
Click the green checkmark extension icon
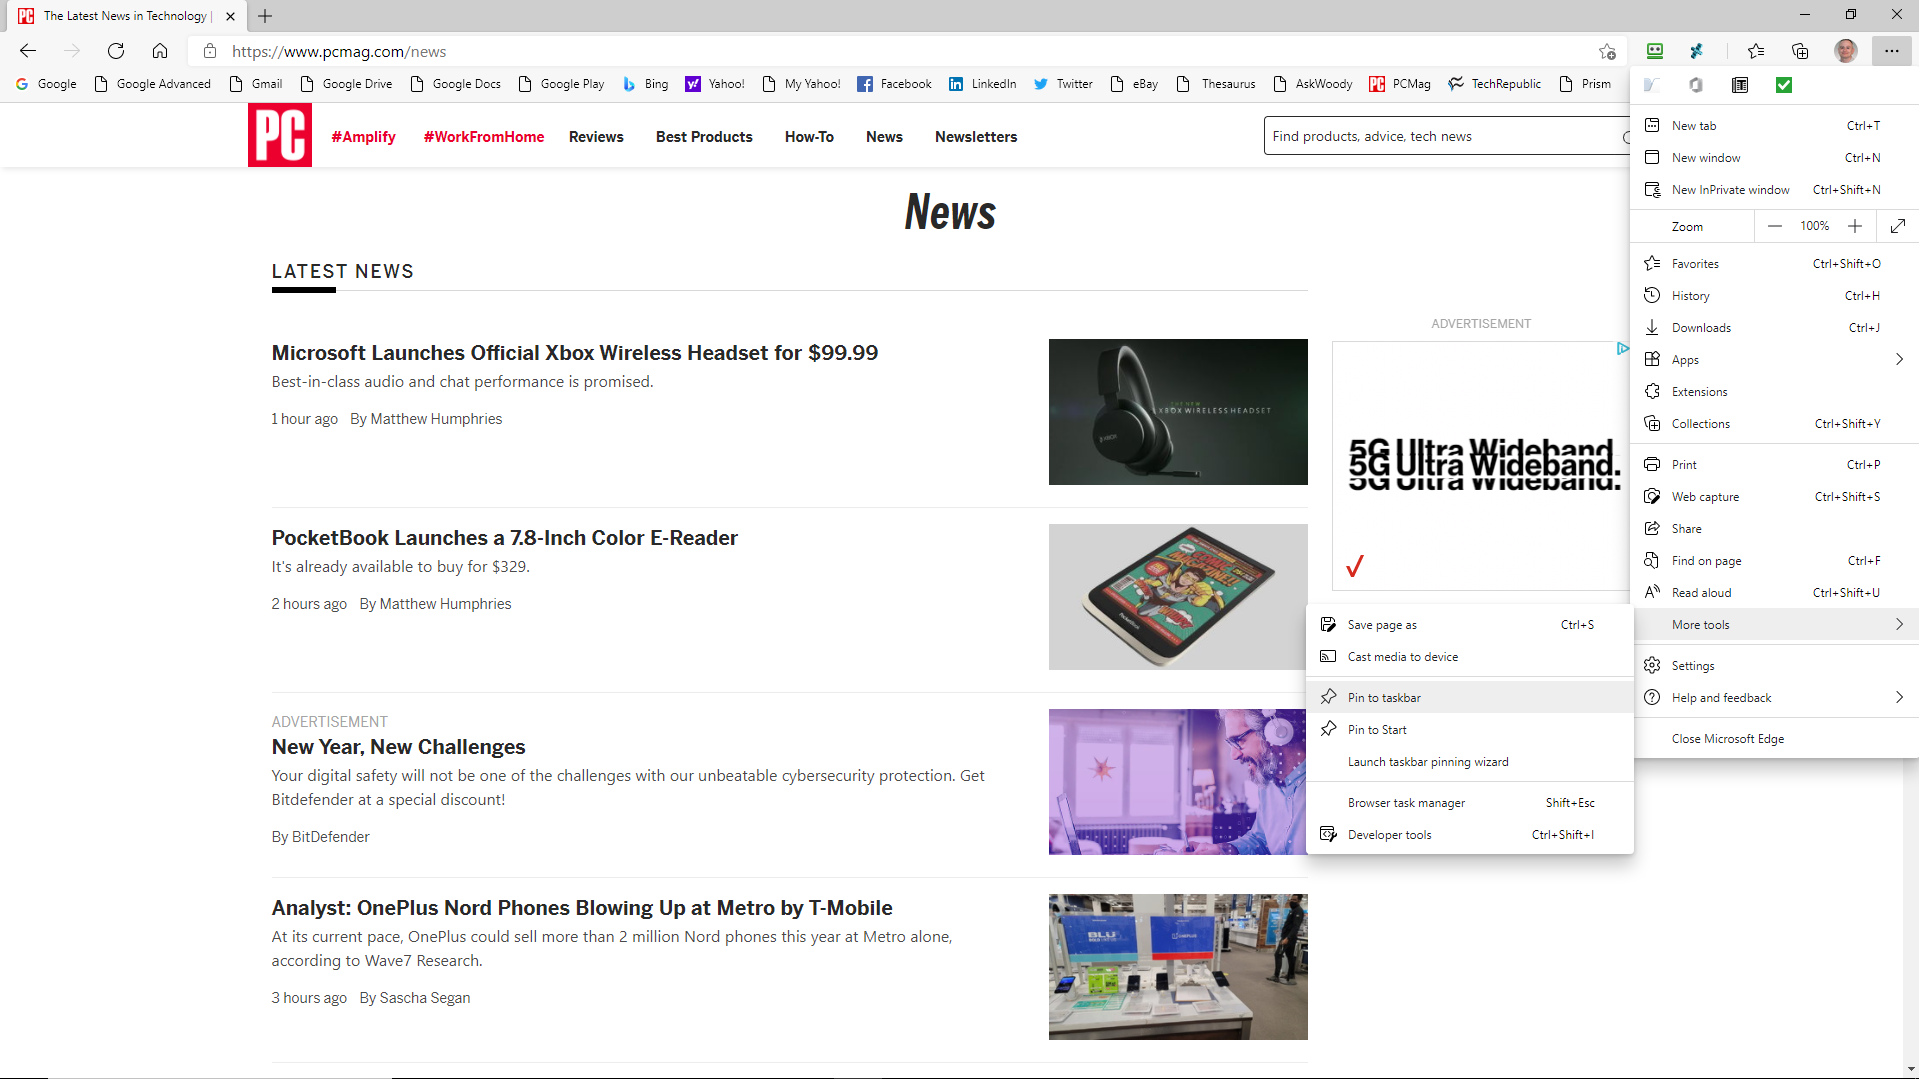(1784, 85)
